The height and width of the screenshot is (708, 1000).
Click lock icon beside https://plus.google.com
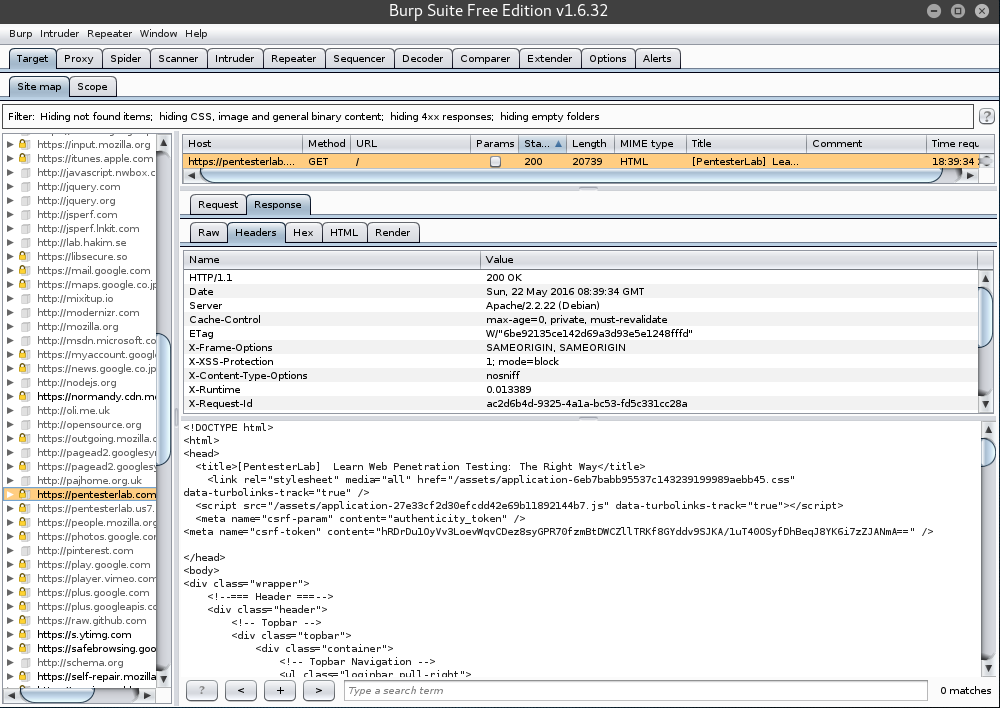coord(24,593)
